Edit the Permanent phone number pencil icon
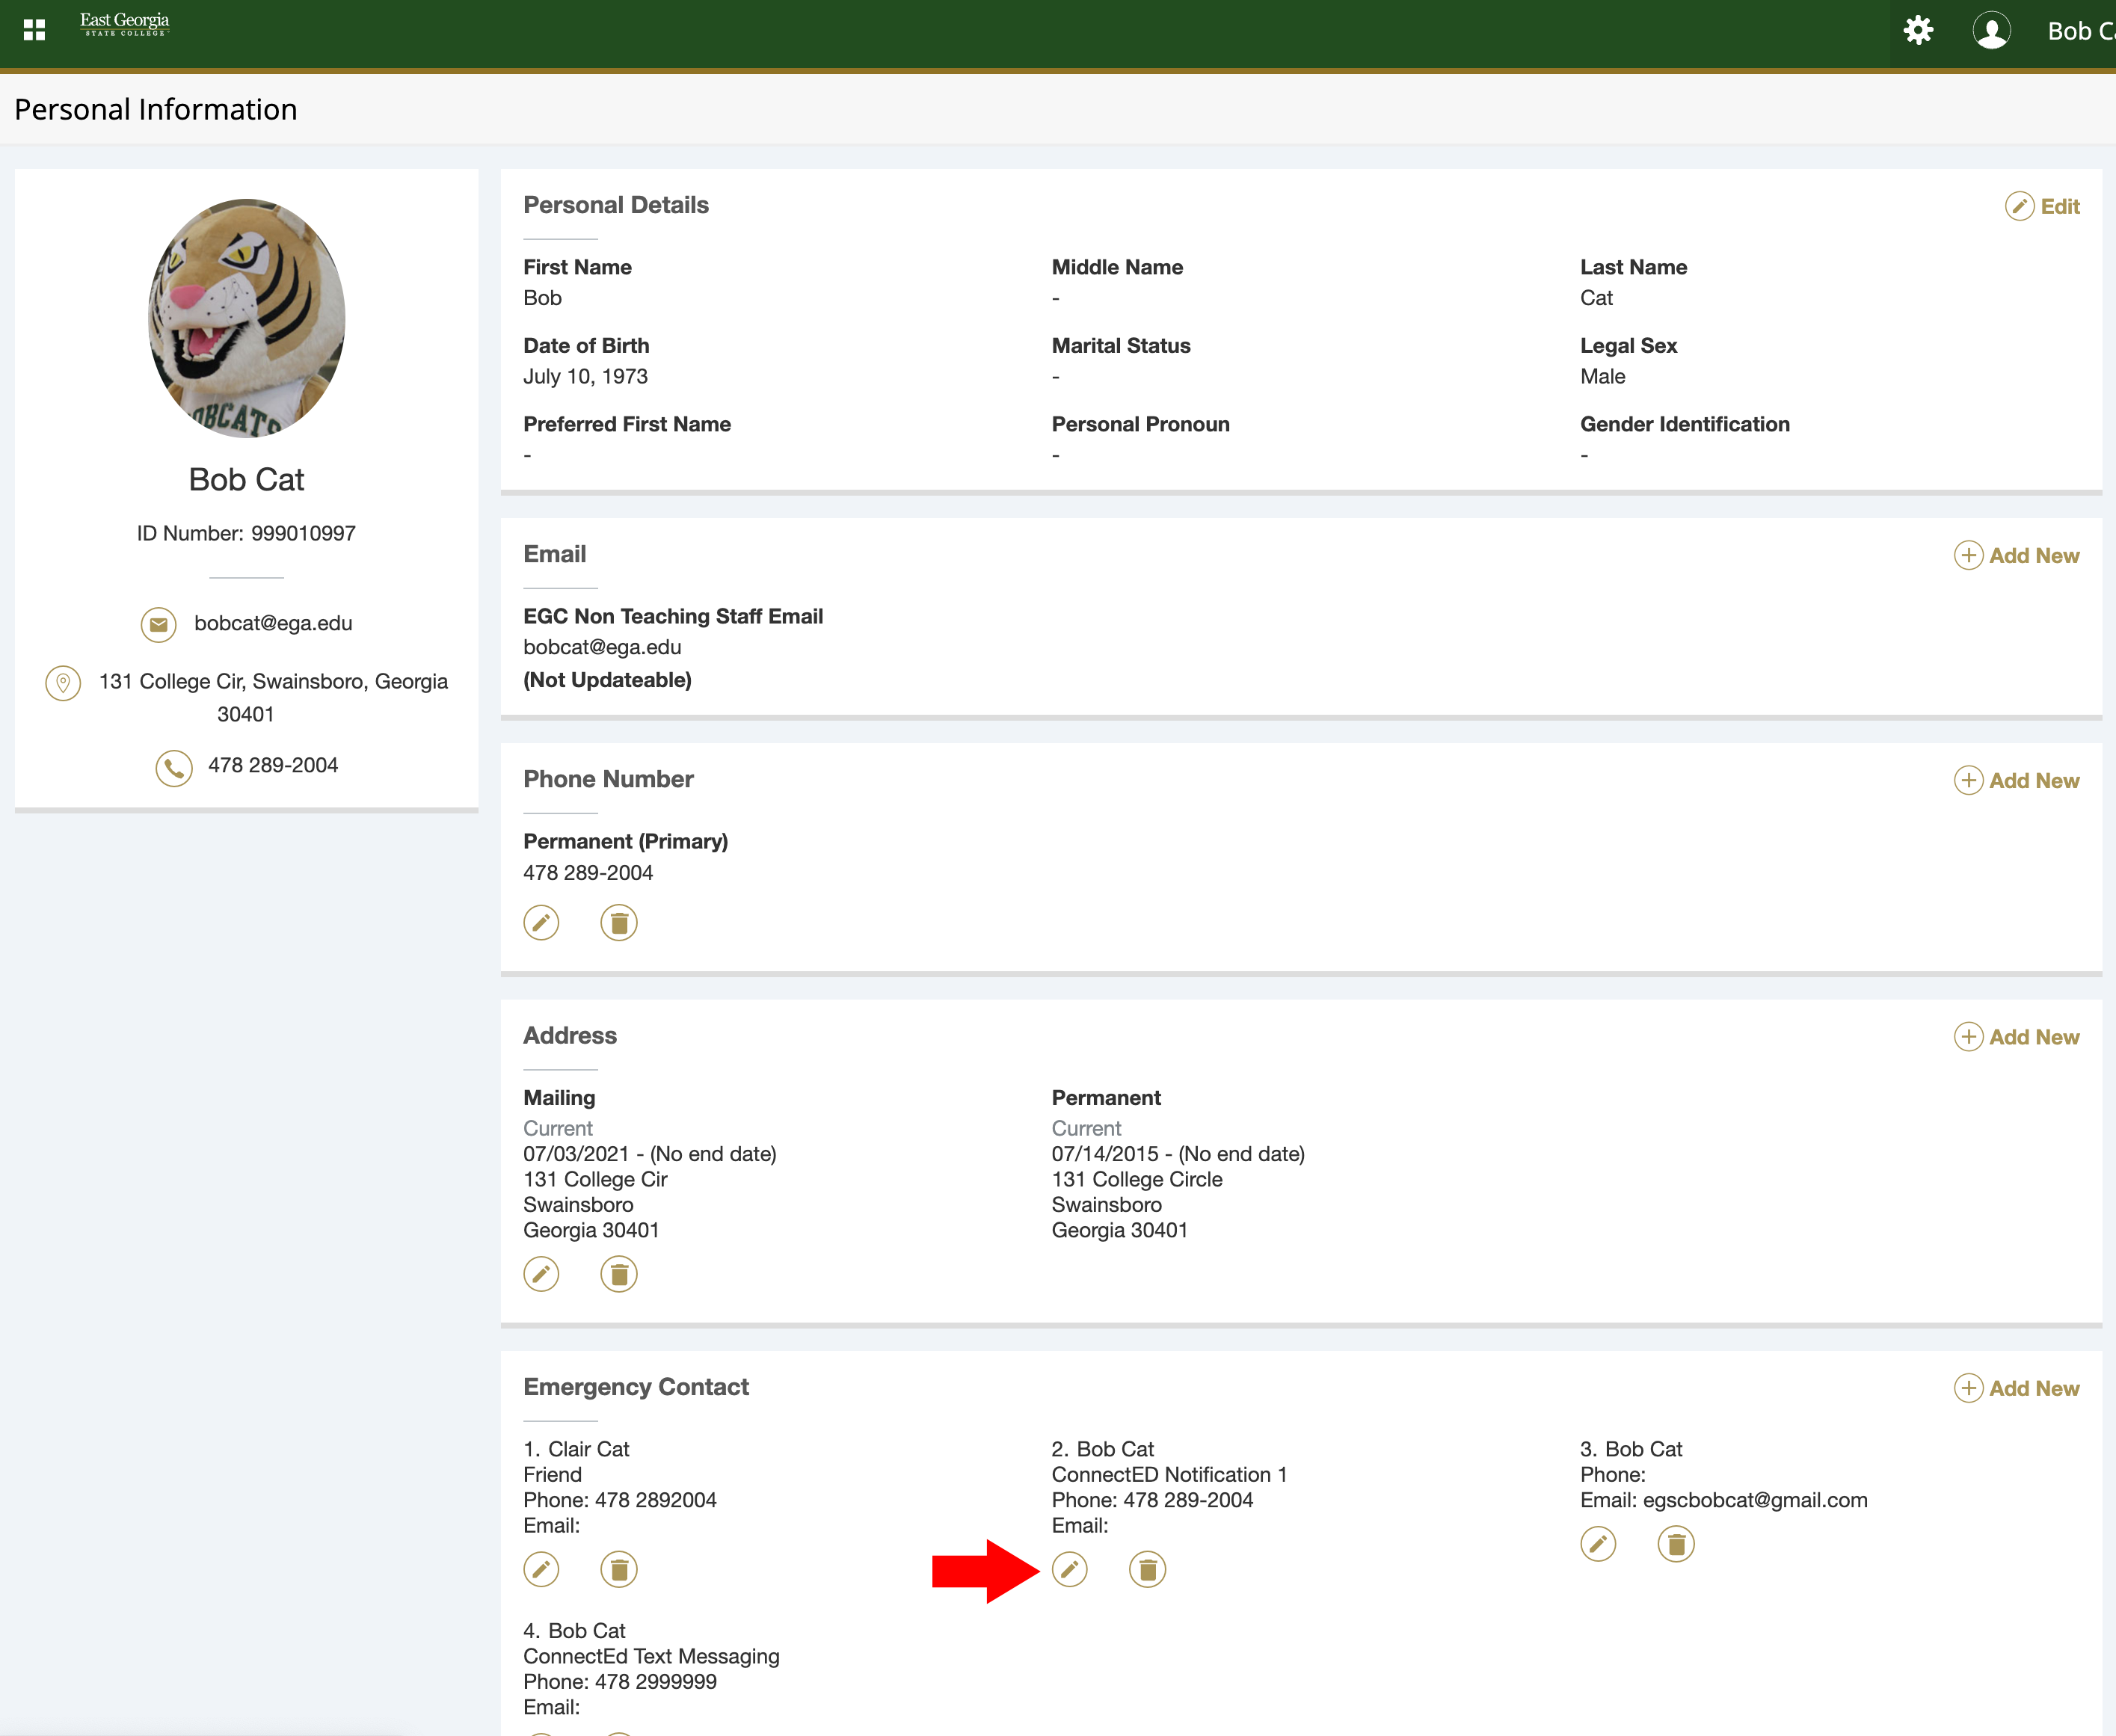The image size is (2116, 1736). [x=541, y=922]
